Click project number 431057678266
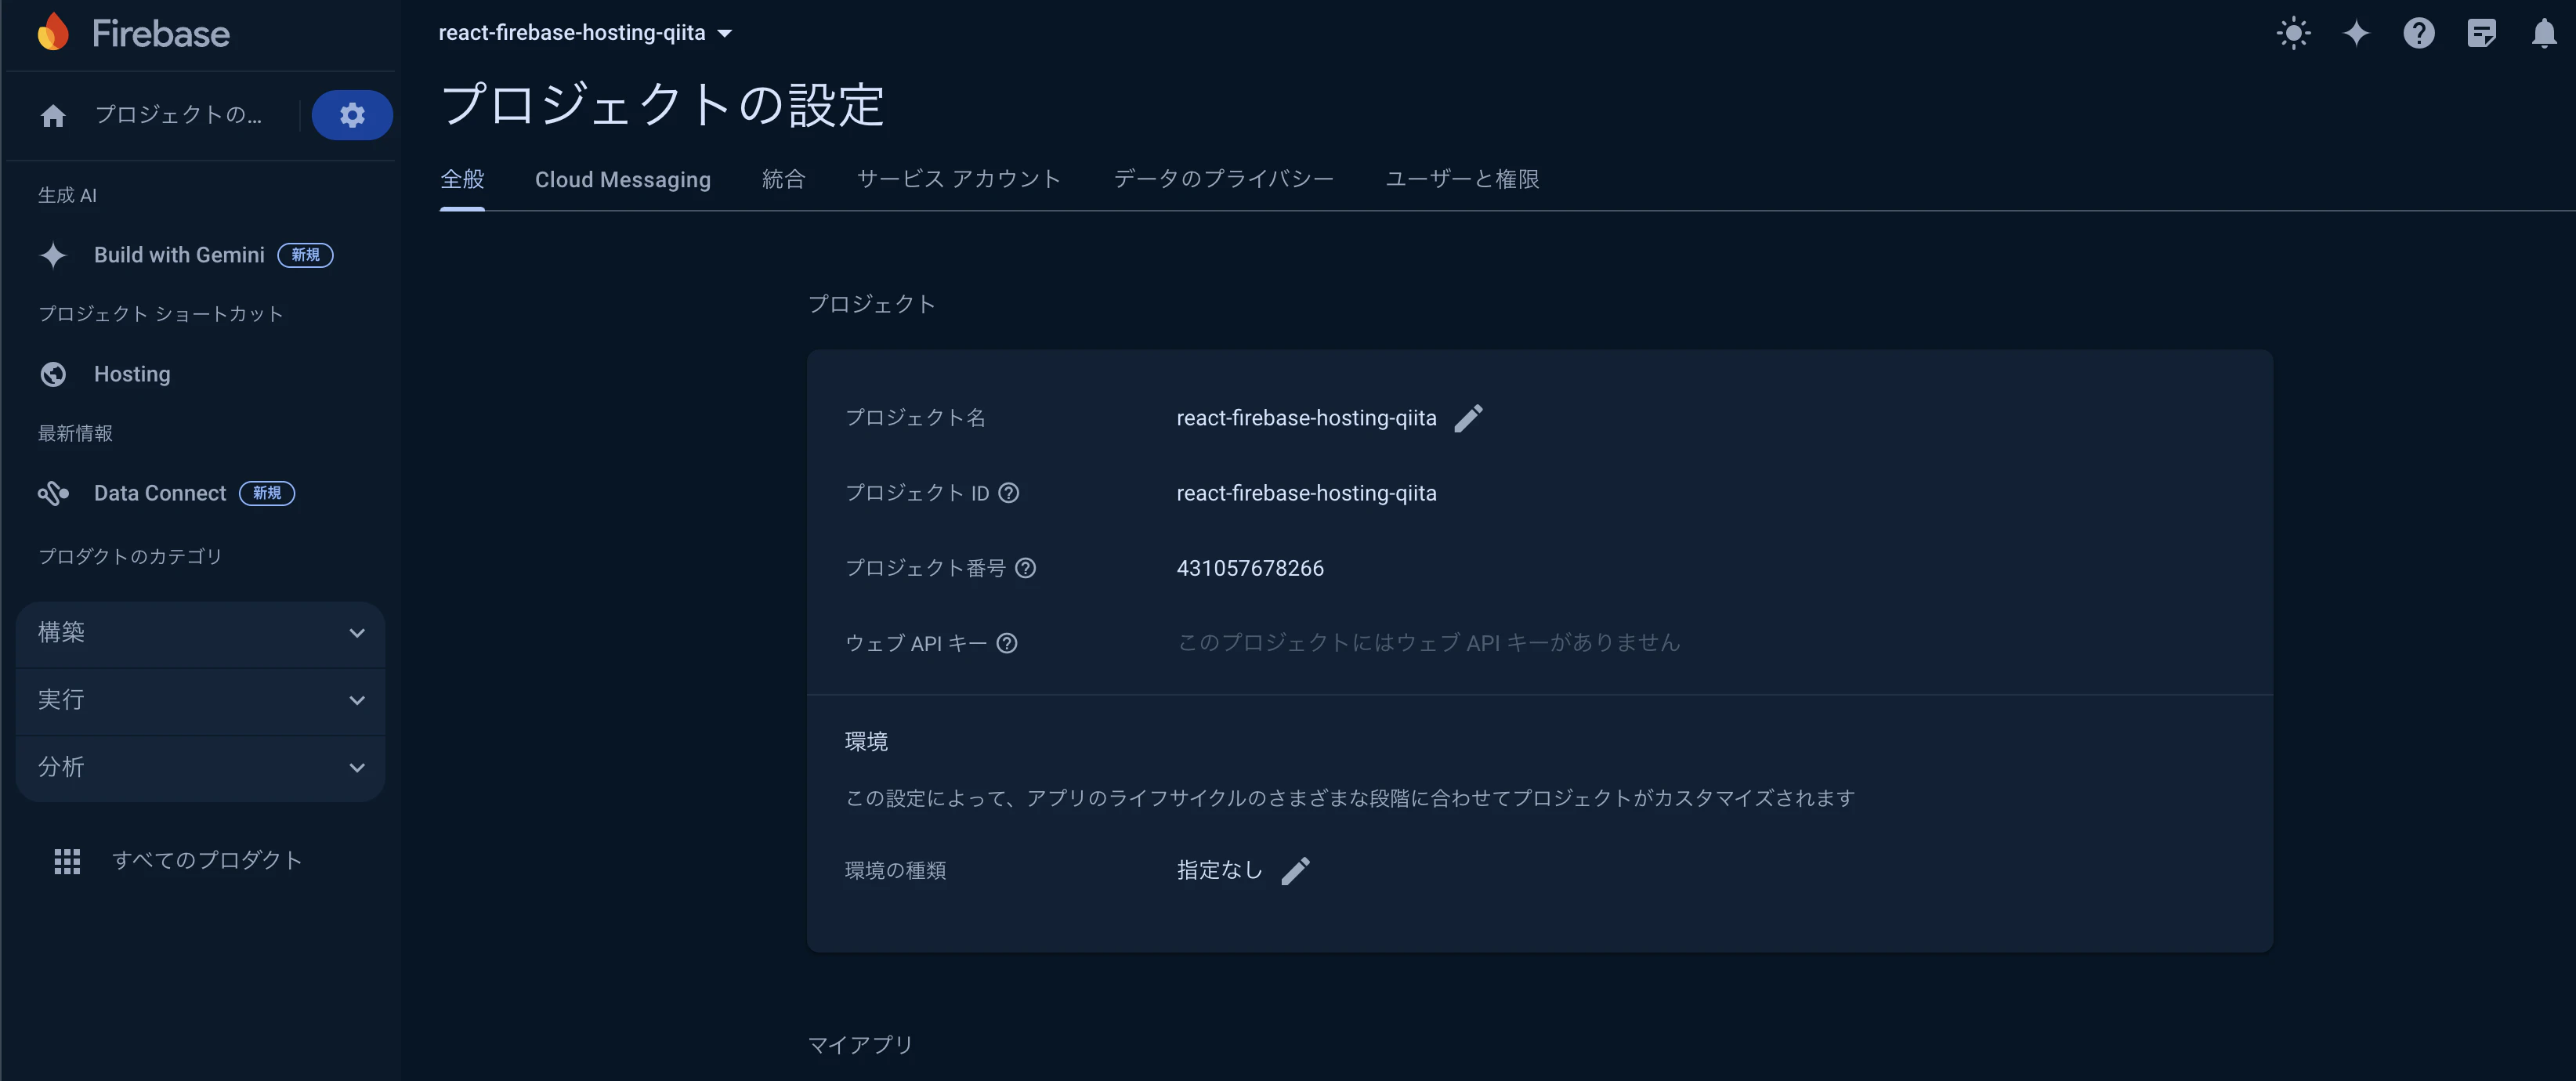This screenshot has height=1081, width=2576. [x=1250, y=568]
